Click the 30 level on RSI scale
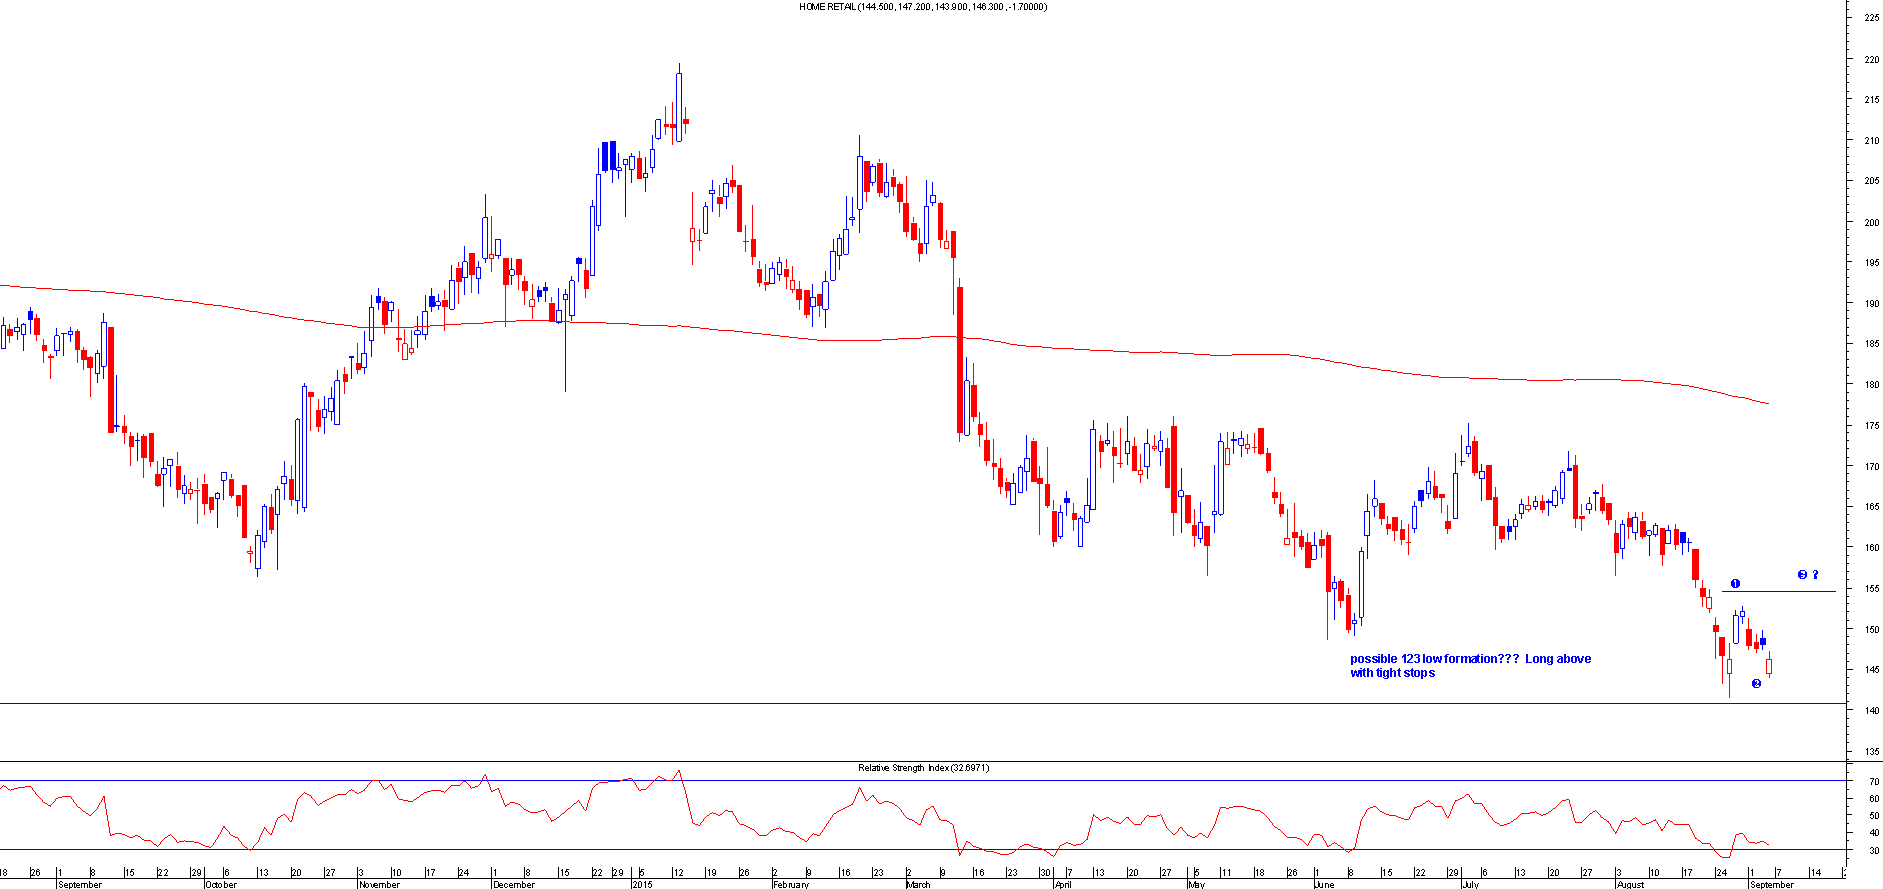1883x889 pixels. click(1874, 851)
